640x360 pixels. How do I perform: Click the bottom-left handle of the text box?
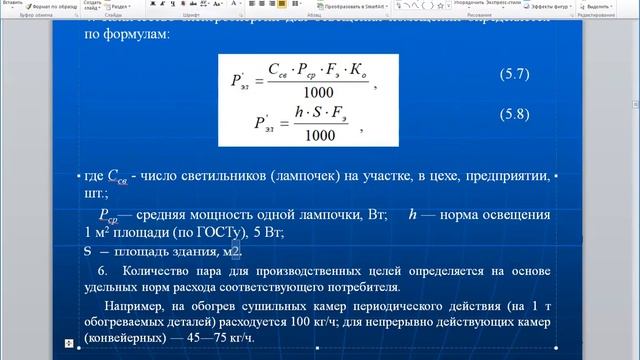[79, 348]
